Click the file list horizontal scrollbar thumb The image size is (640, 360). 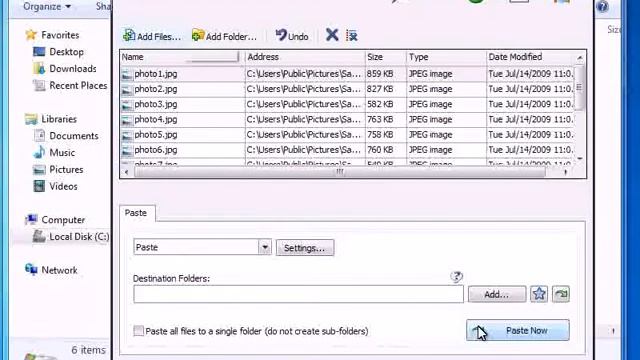[x=340, y=172]
